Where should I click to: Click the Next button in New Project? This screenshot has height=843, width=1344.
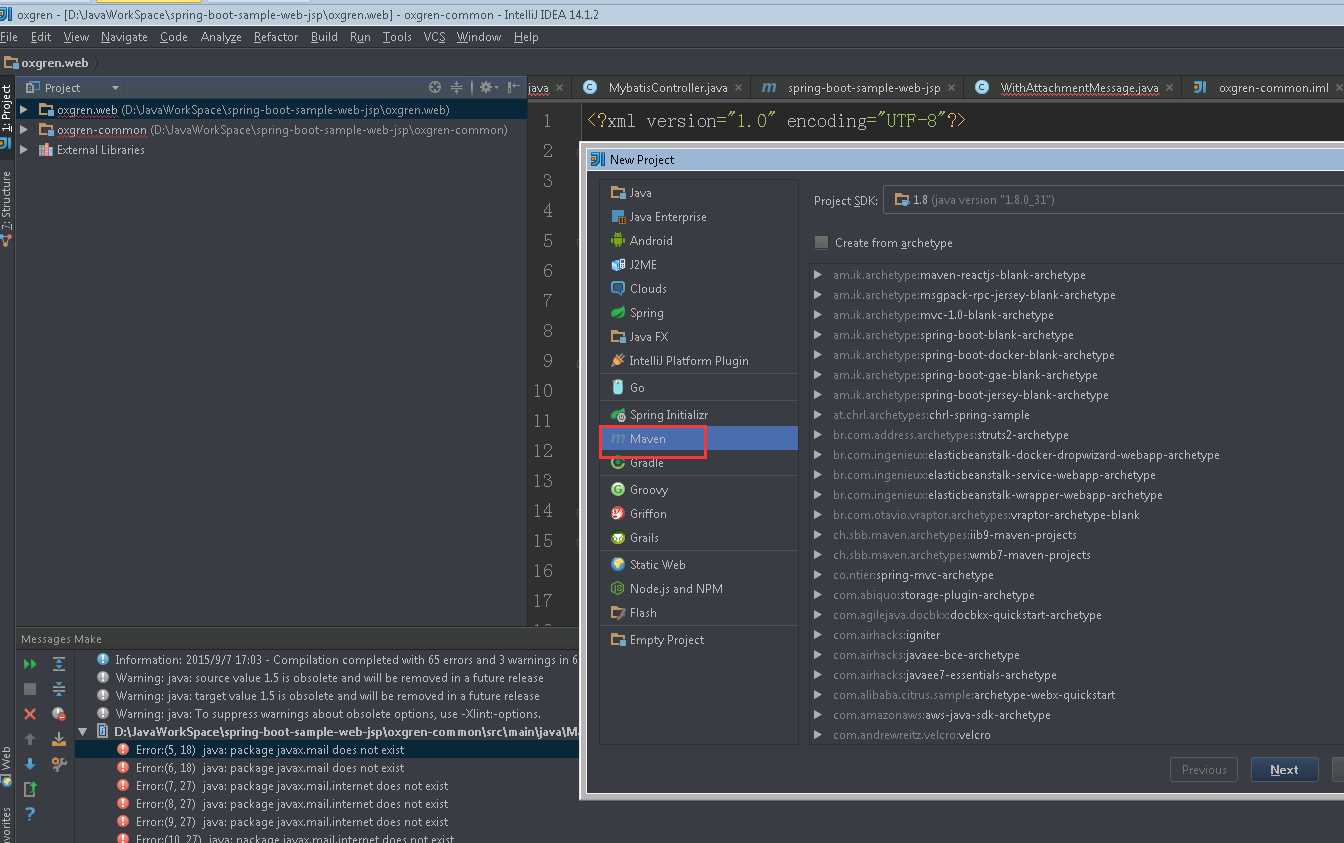[x=1284, y=770]
